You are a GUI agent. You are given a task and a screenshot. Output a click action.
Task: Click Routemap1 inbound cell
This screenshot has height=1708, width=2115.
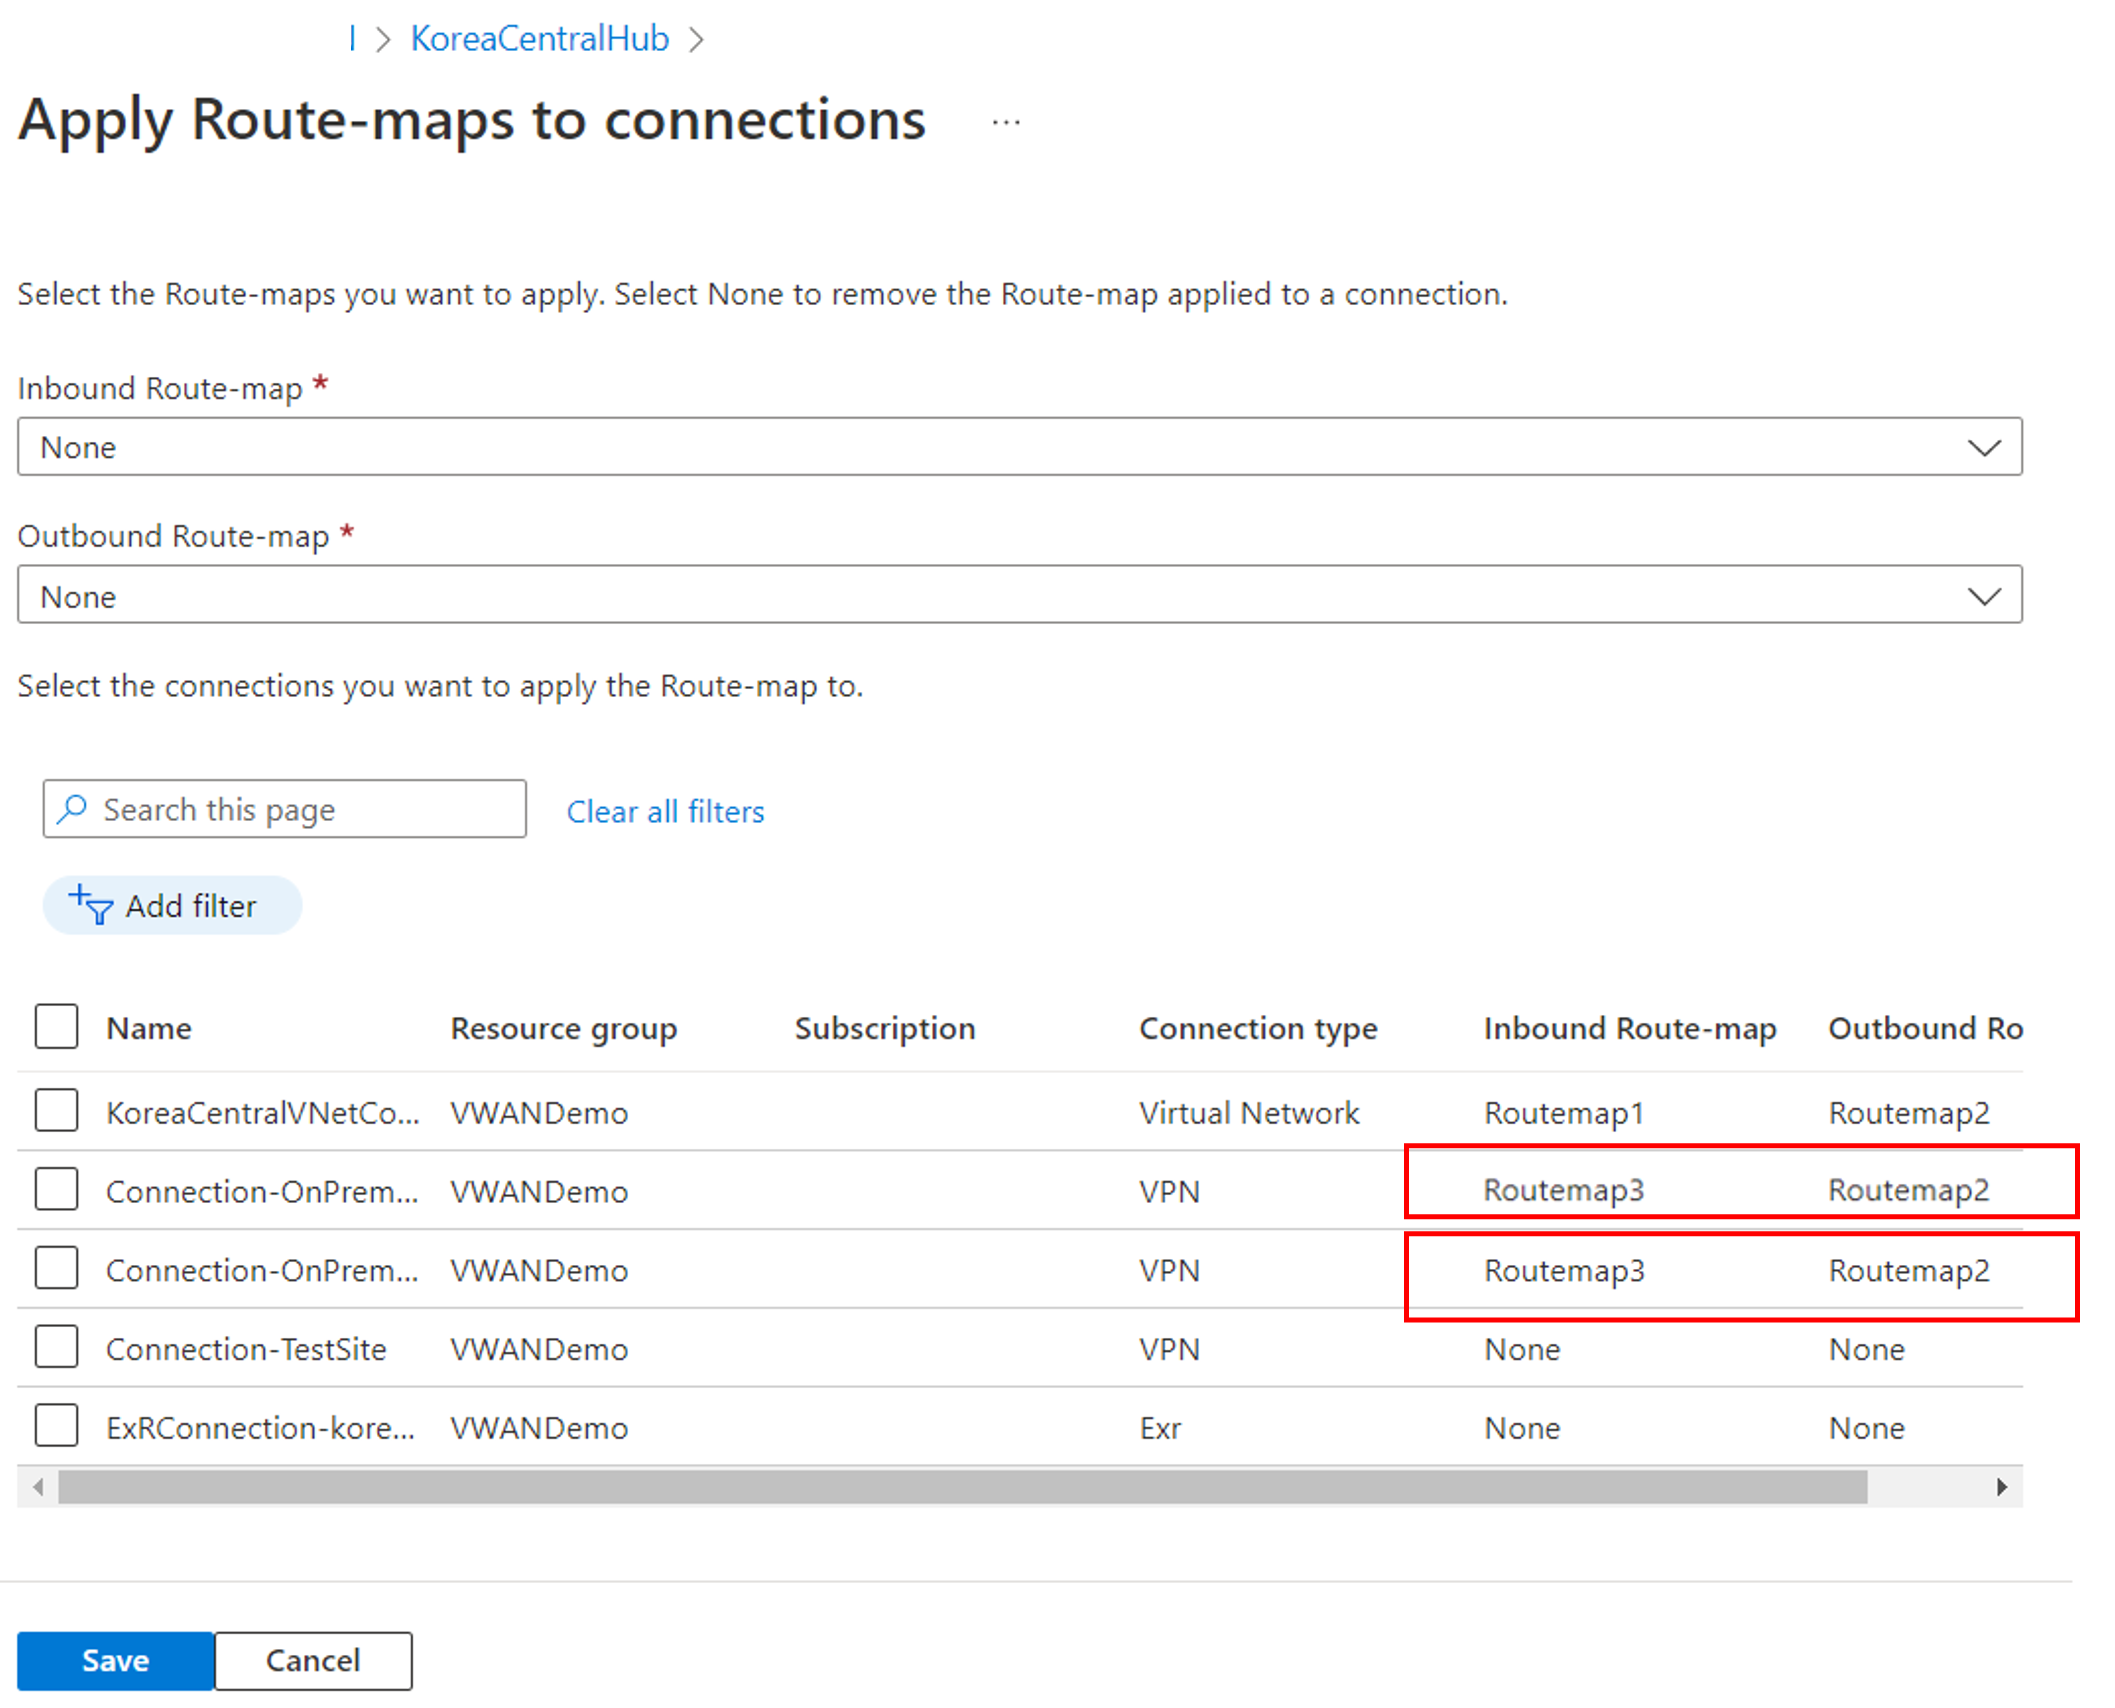point(1564,1113)
